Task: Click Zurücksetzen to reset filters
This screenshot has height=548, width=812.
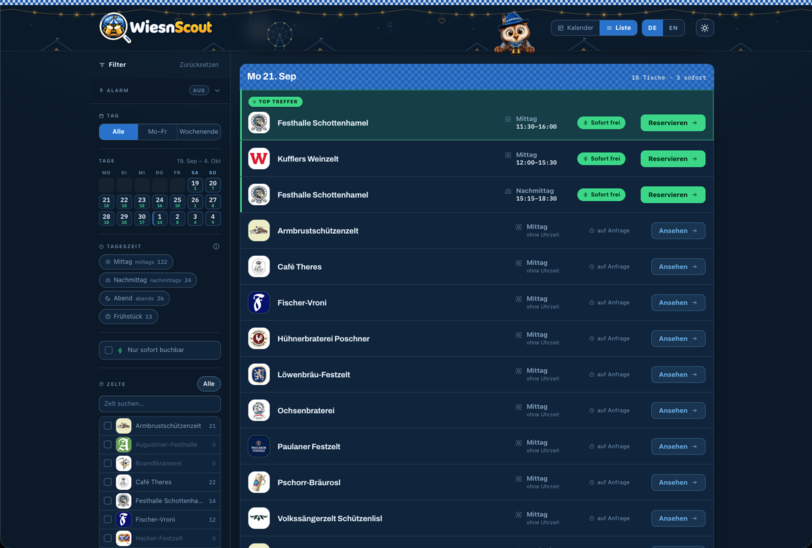Action: point(199,65)
